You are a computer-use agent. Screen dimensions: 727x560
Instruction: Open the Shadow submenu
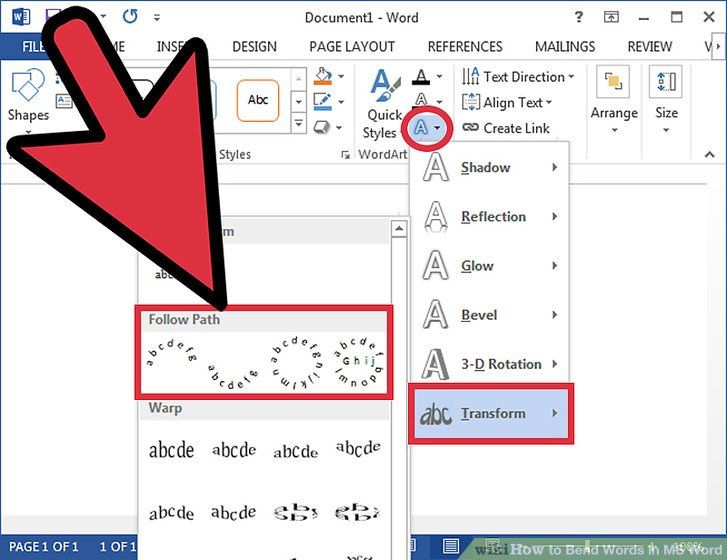pos(489,167)
